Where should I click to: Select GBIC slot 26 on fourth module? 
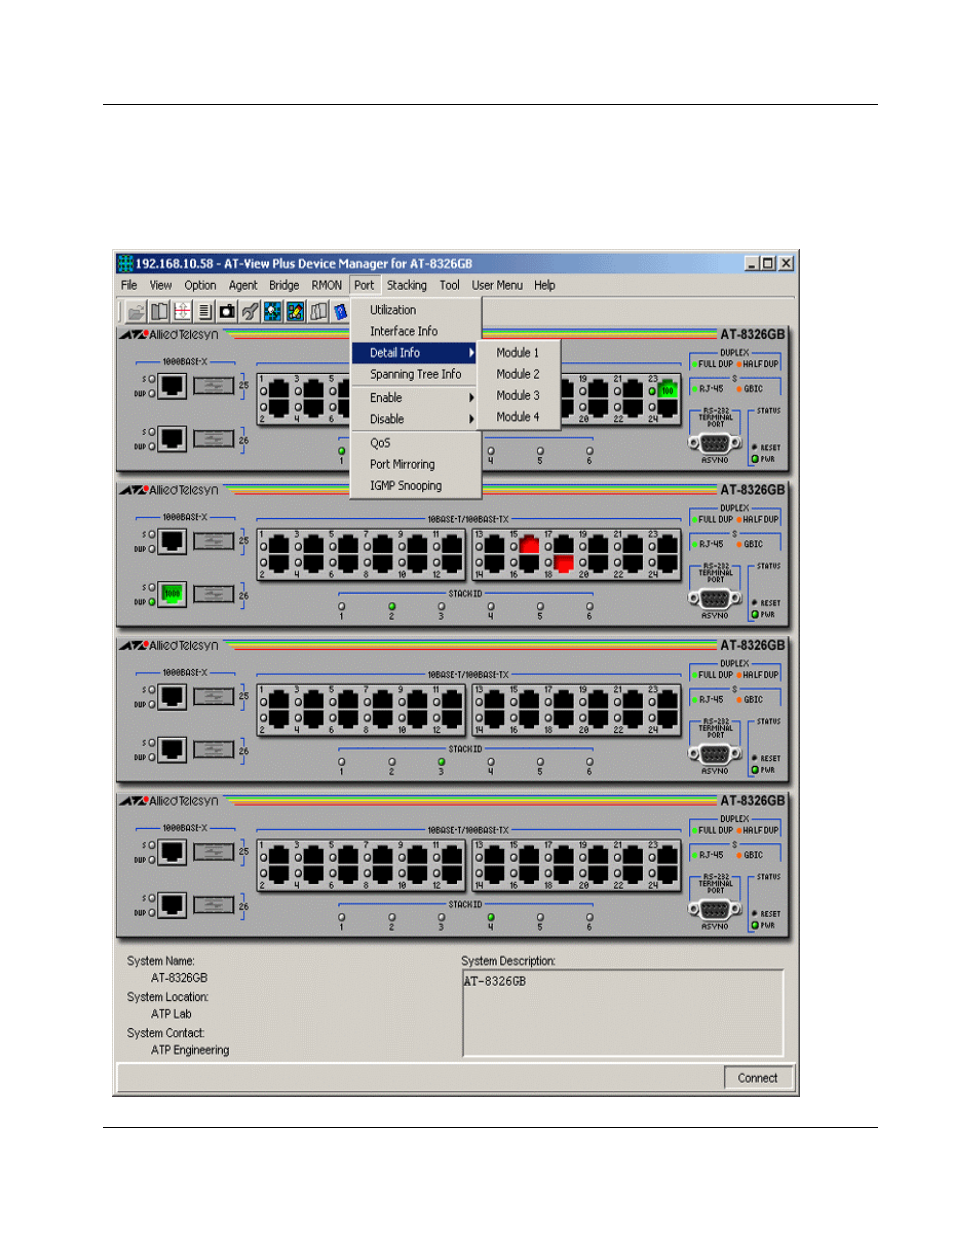[x=213, y=905]
